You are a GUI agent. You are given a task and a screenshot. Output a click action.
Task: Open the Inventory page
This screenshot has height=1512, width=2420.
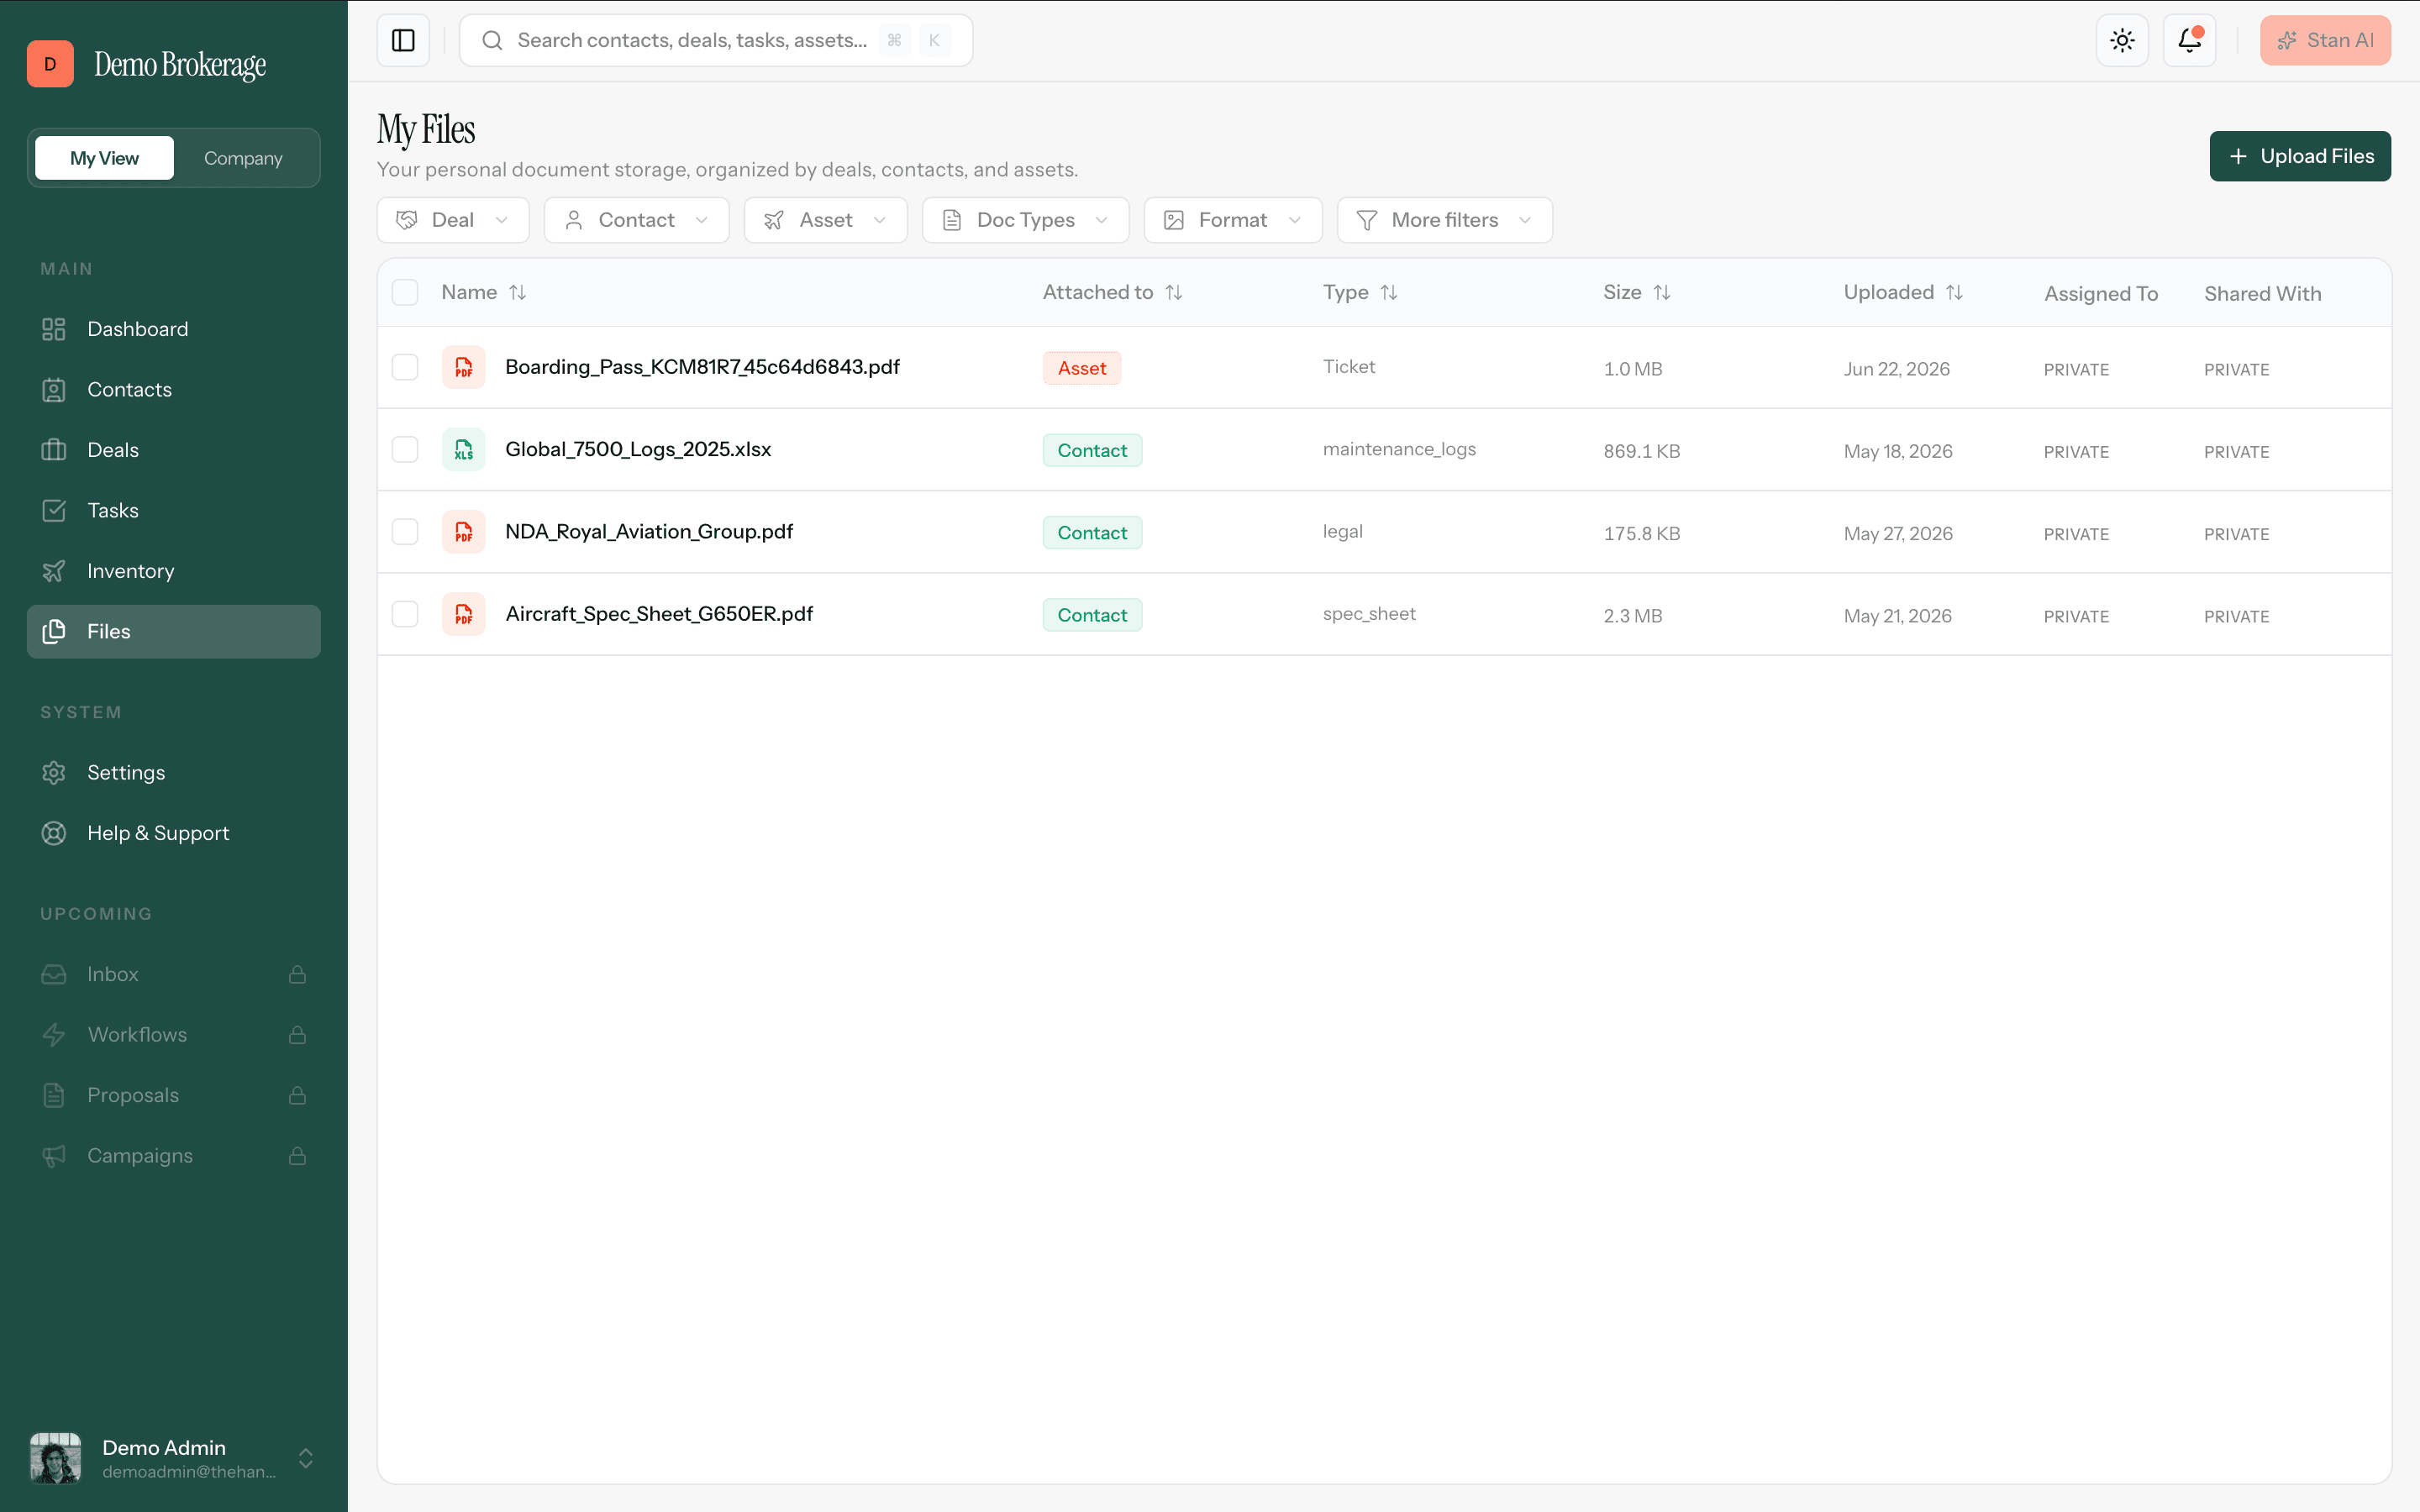(x=174, y=571)
